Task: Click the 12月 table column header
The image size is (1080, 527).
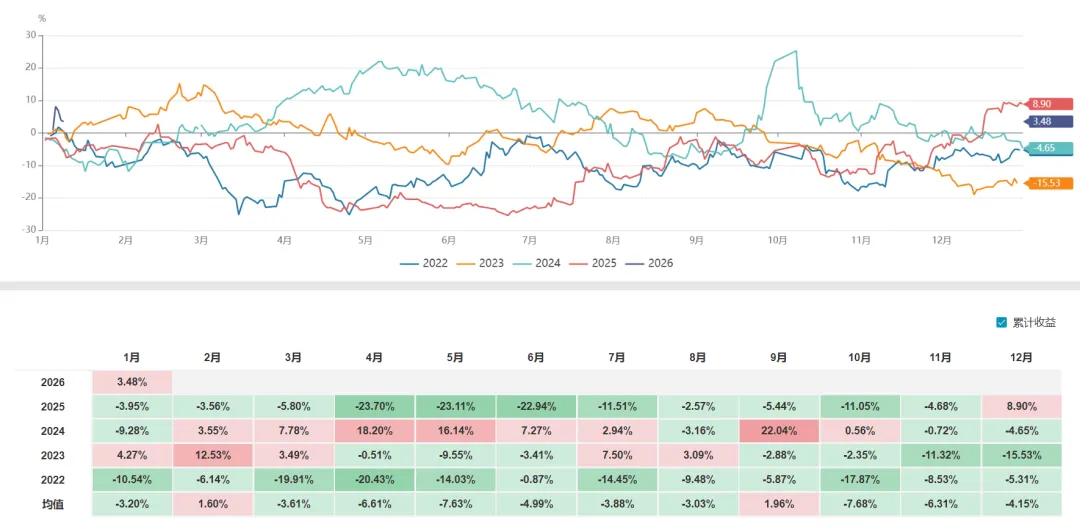Action: [1022, 357]
